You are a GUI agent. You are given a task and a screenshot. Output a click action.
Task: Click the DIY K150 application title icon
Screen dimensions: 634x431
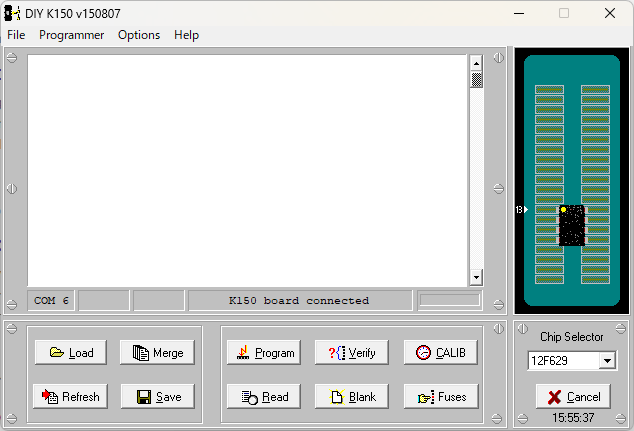coord(12,13)
